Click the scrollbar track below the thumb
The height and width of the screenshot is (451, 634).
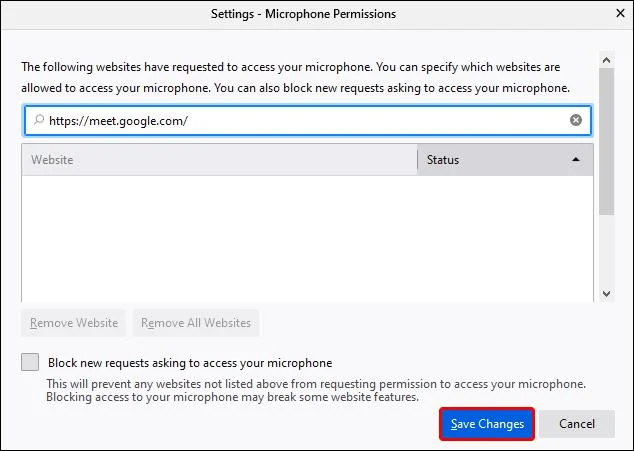click(x=606, y=251)
